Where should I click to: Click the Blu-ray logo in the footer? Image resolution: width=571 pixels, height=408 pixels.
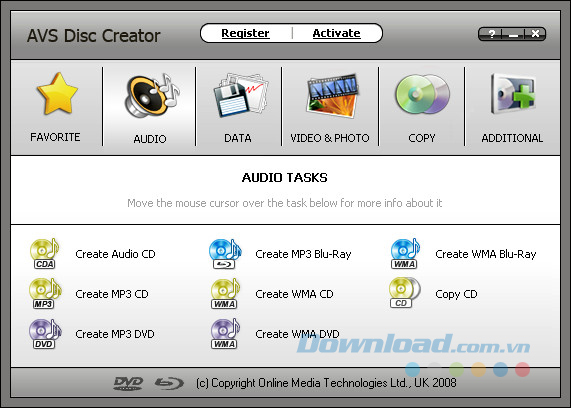[x=169, y=383]
